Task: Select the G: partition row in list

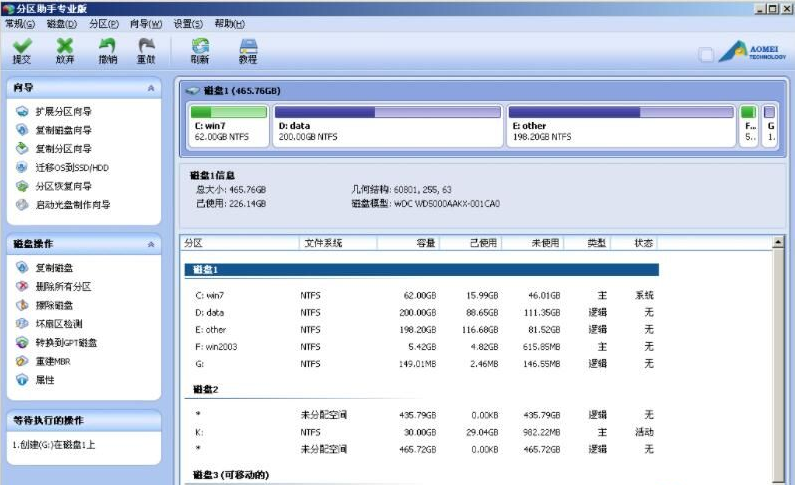Action: (421, 364)
